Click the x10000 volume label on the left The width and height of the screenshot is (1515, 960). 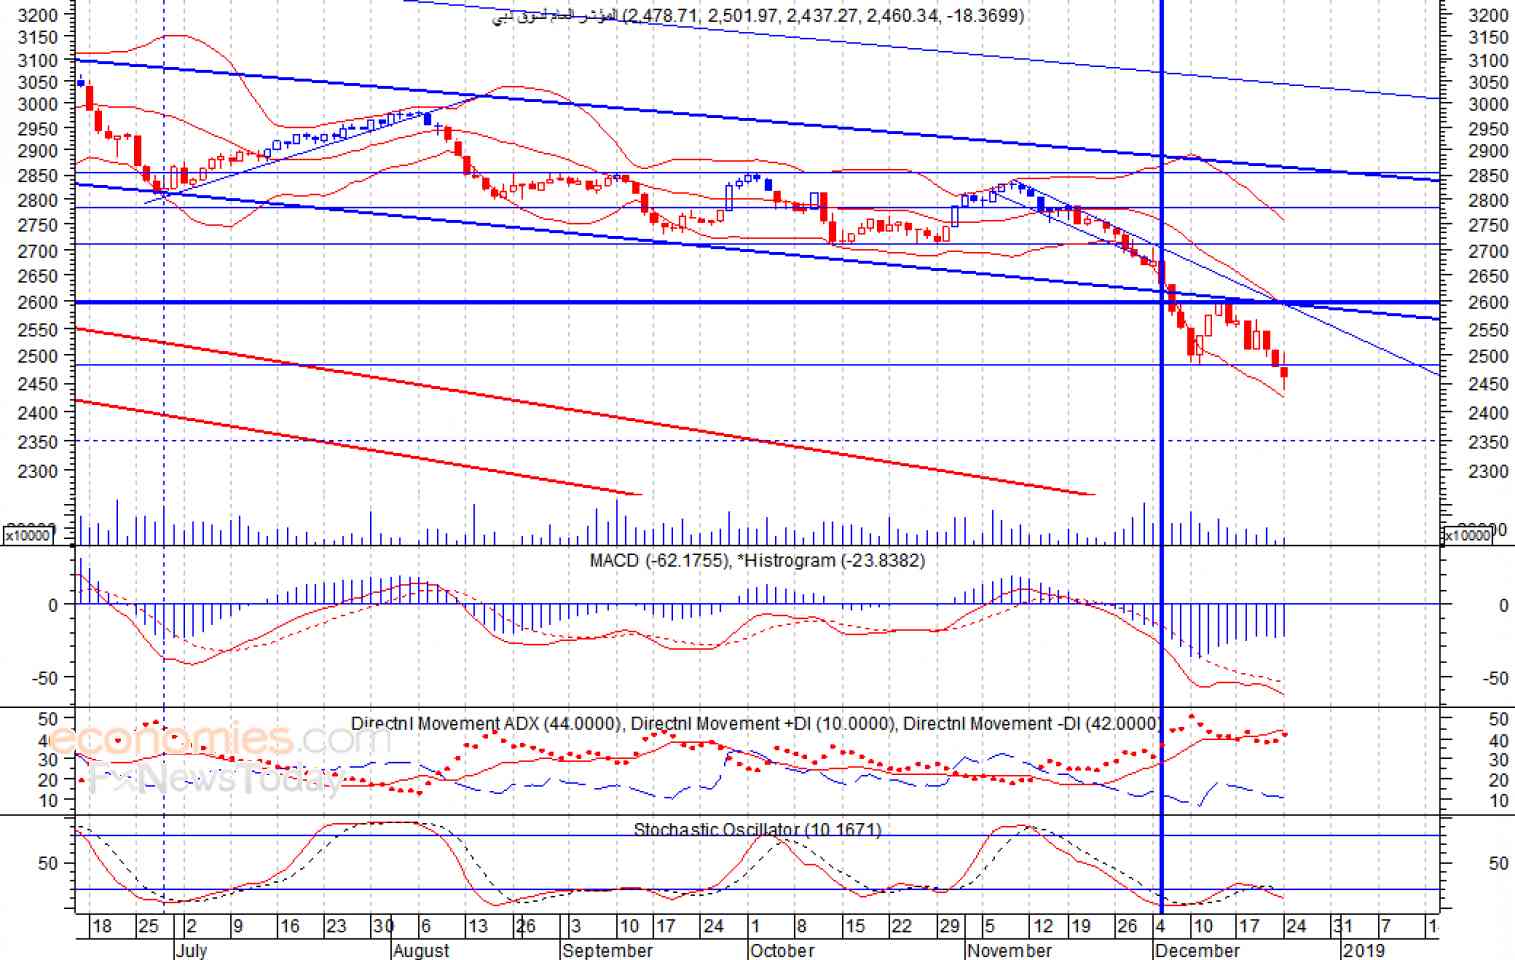point(28,535)
